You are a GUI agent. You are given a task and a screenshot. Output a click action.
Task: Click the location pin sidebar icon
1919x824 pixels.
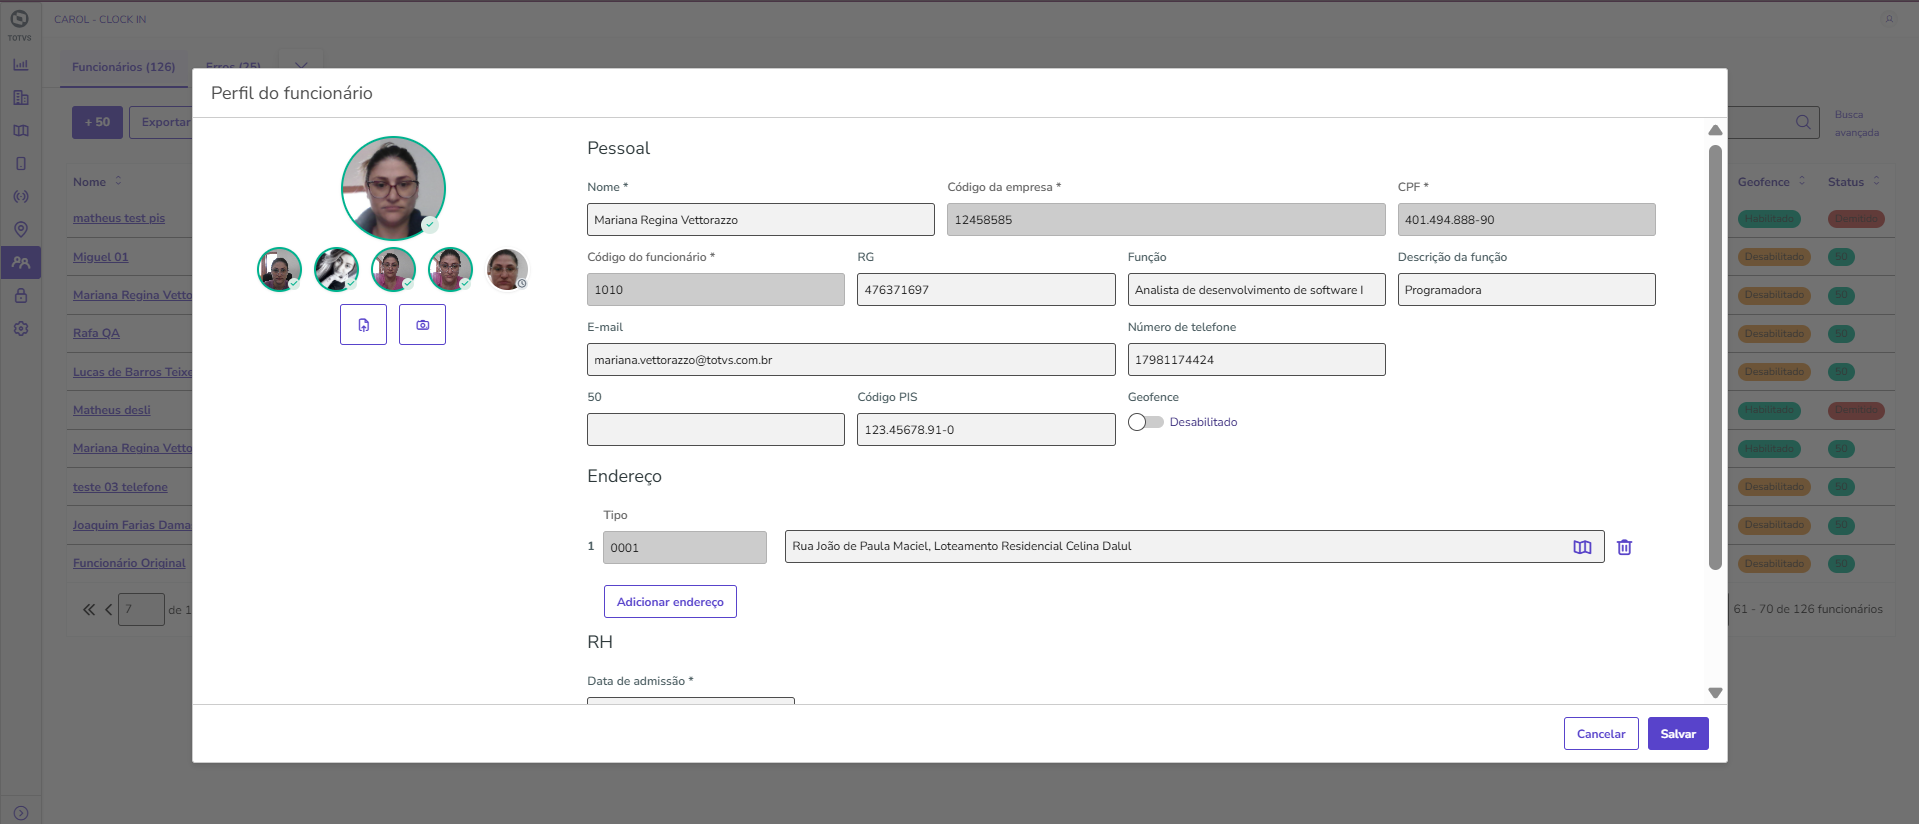21,229
